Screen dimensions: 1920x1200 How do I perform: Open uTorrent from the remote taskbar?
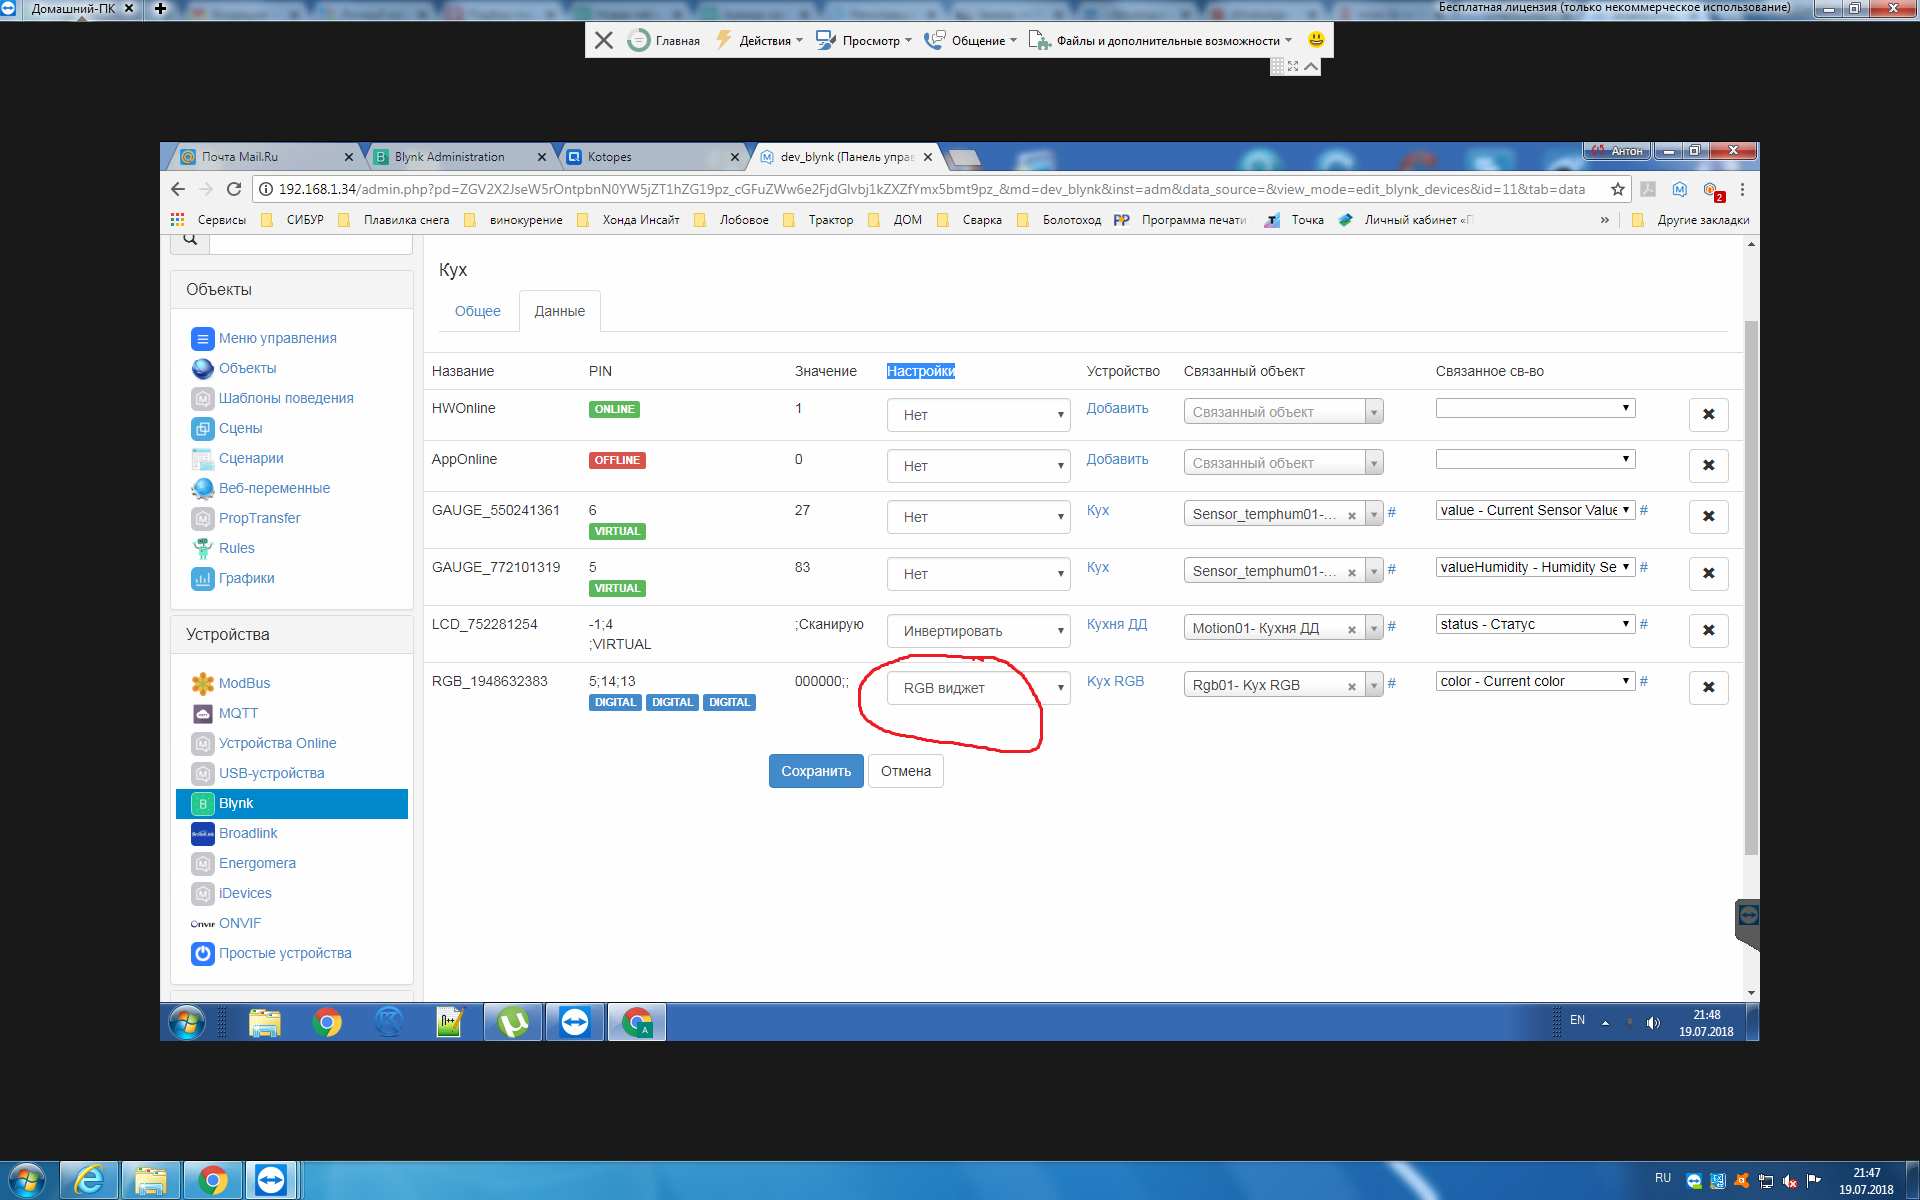coord(513,1022)
